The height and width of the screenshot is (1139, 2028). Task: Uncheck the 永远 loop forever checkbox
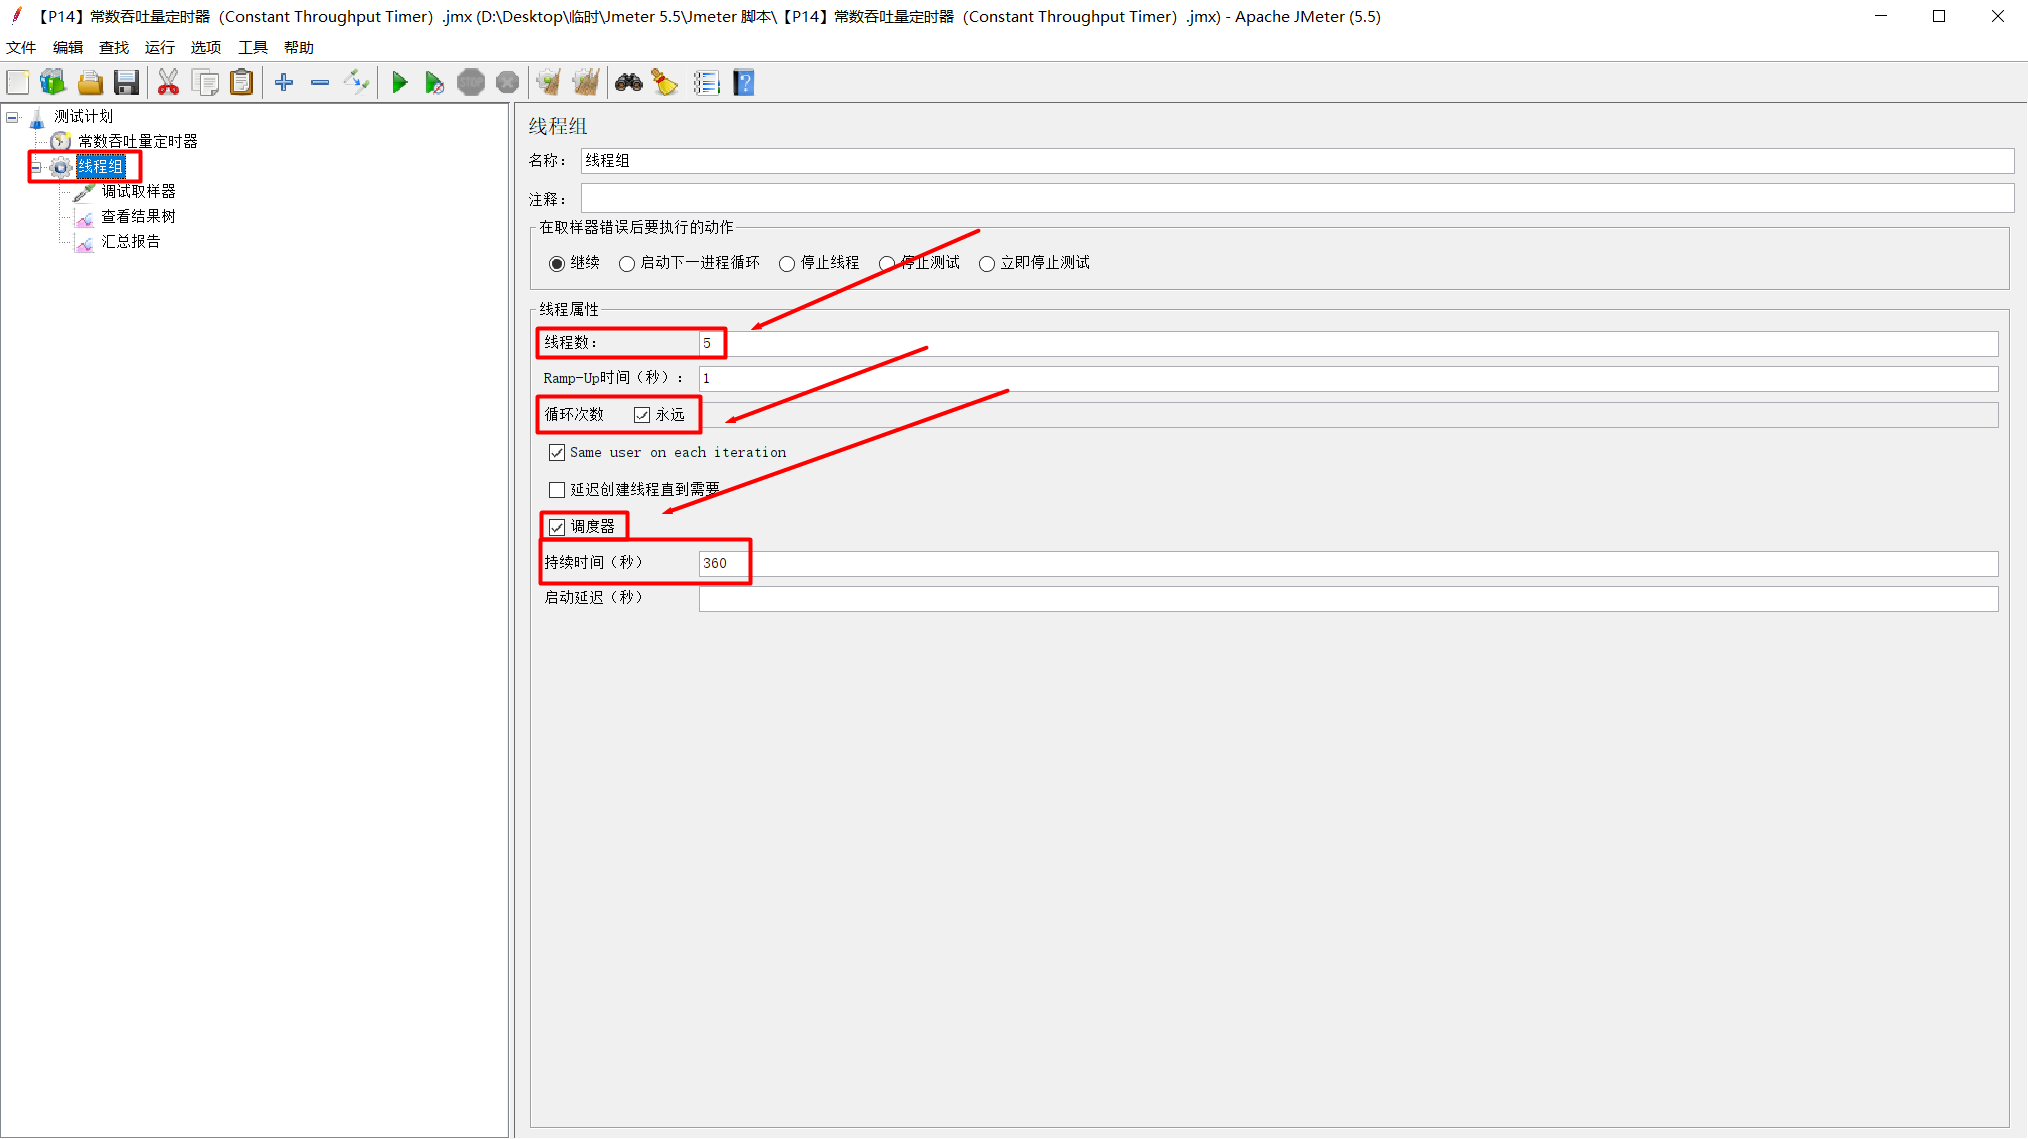(642, 415)
